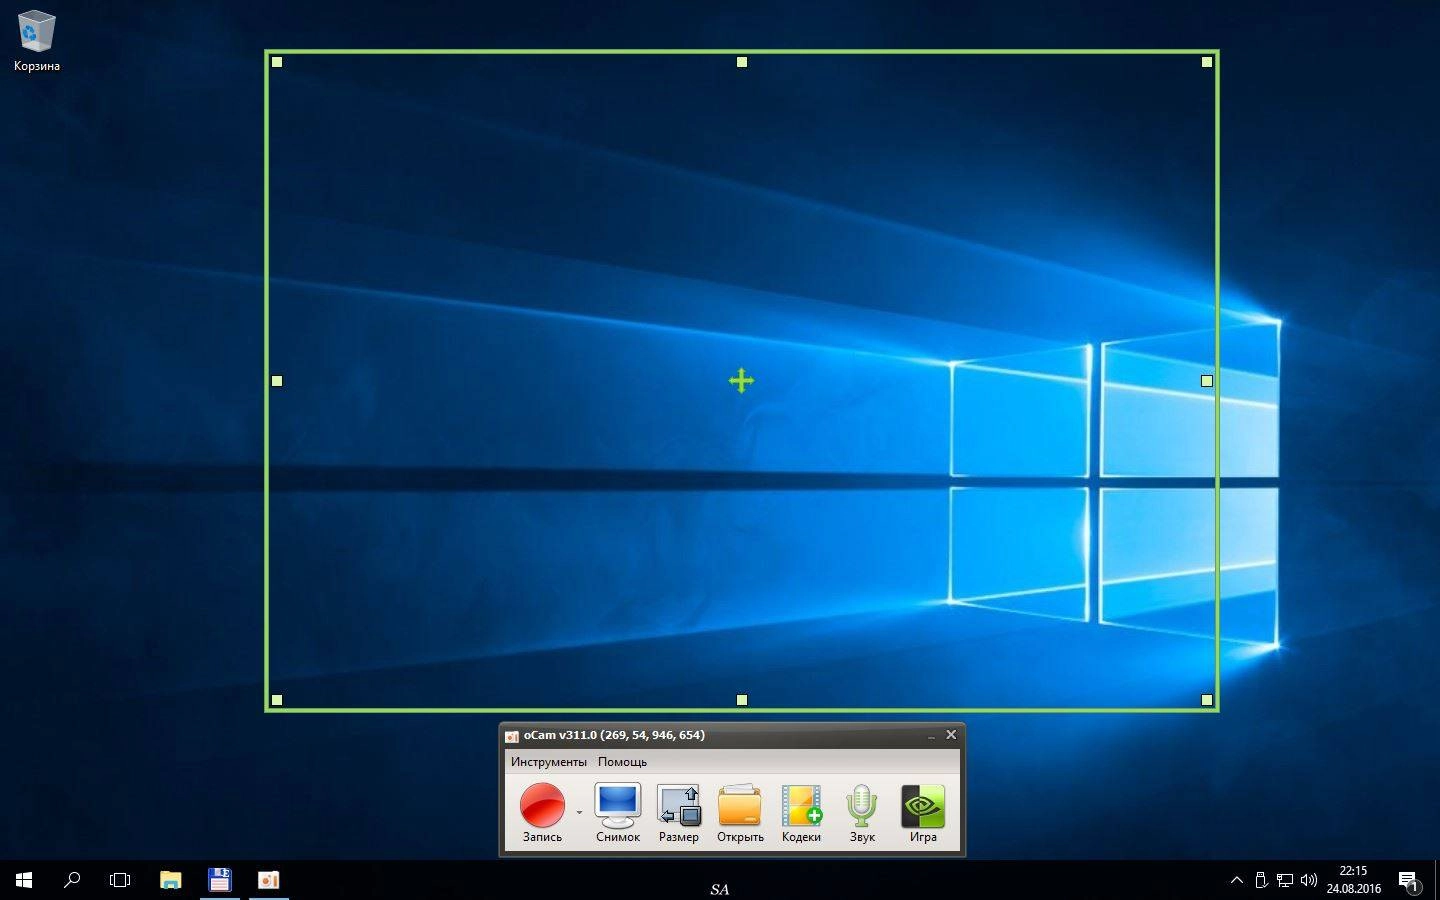The height and width of the screenshot is (900, 1440).
Task: Open the Action Center notifications icon
Action: (x=1409, y=881)
